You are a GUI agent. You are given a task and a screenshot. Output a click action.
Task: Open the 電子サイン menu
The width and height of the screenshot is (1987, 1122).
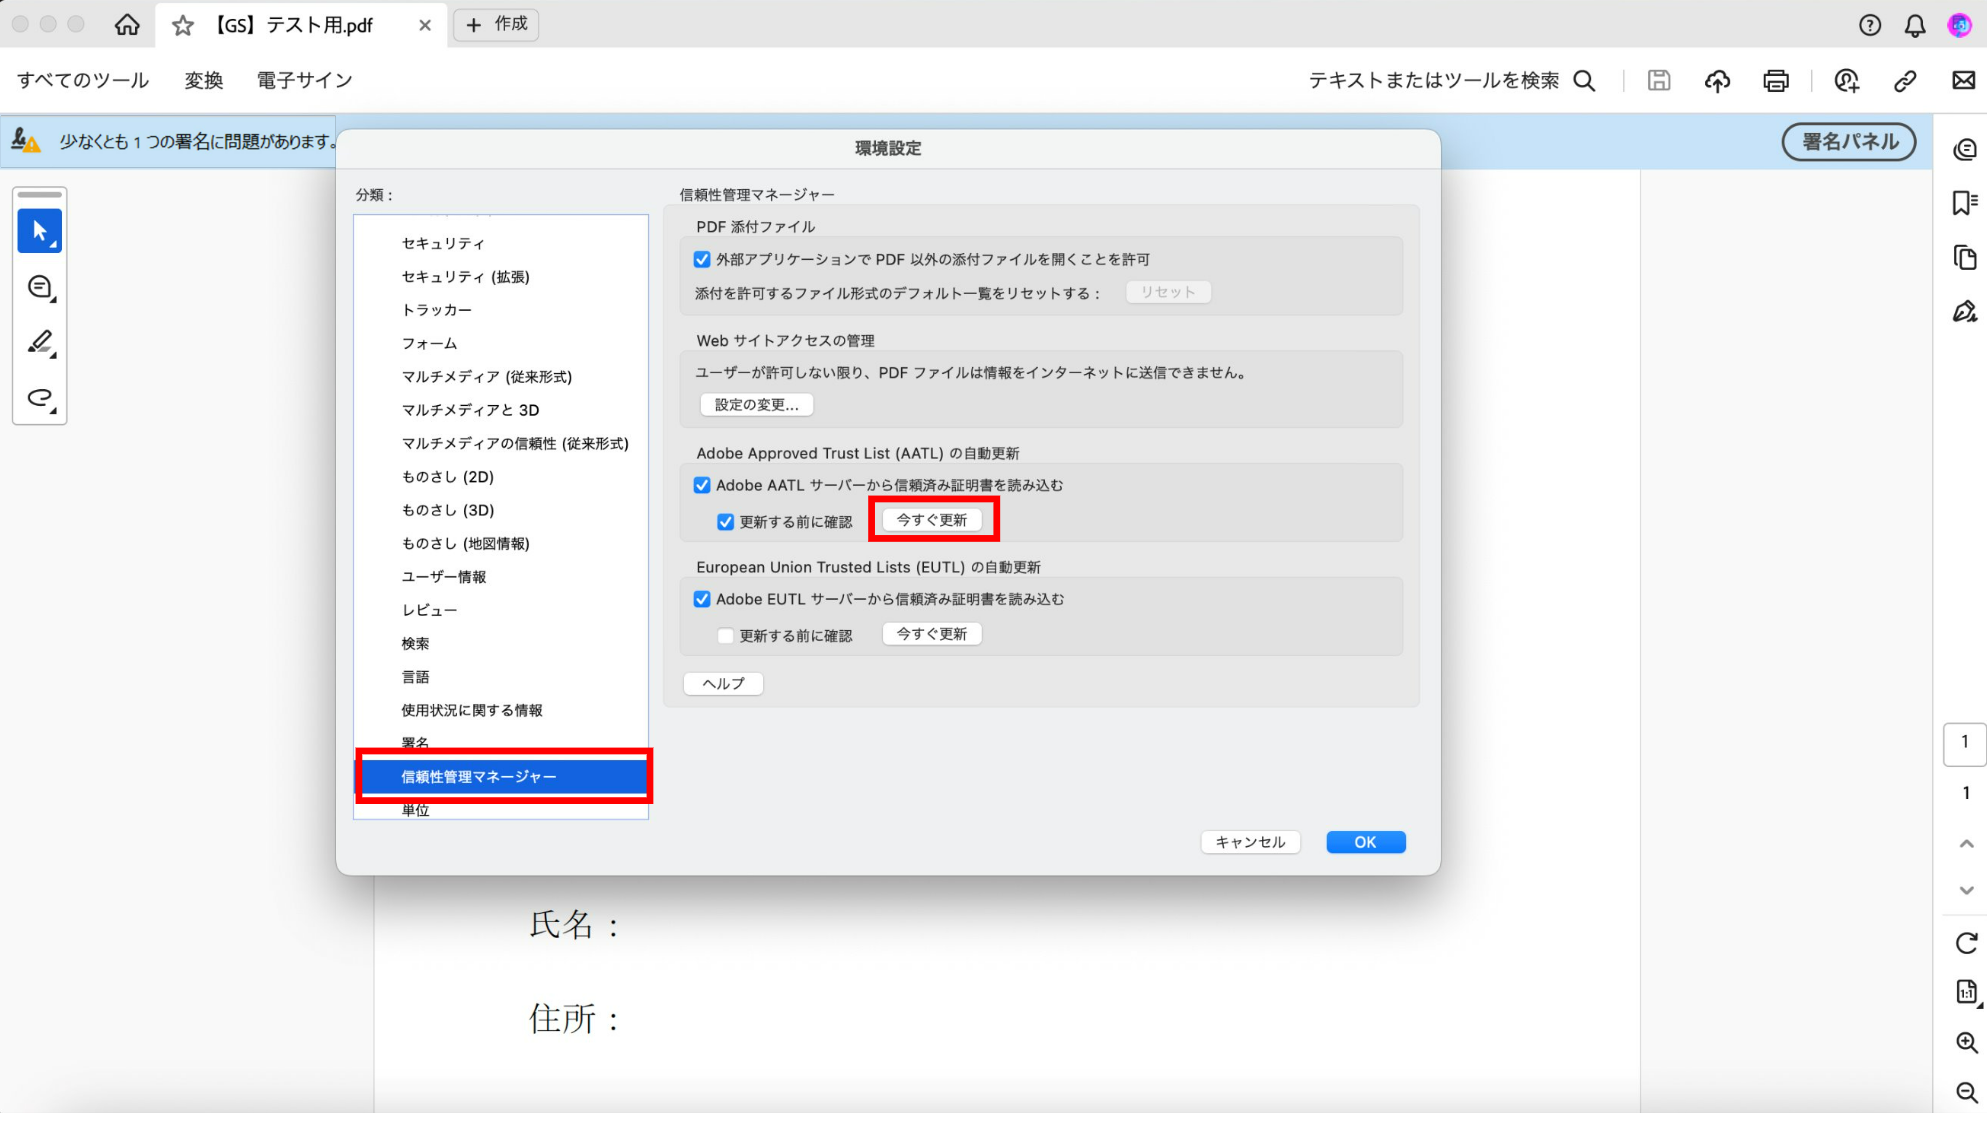pyautogui.click(x=304, y=80)
